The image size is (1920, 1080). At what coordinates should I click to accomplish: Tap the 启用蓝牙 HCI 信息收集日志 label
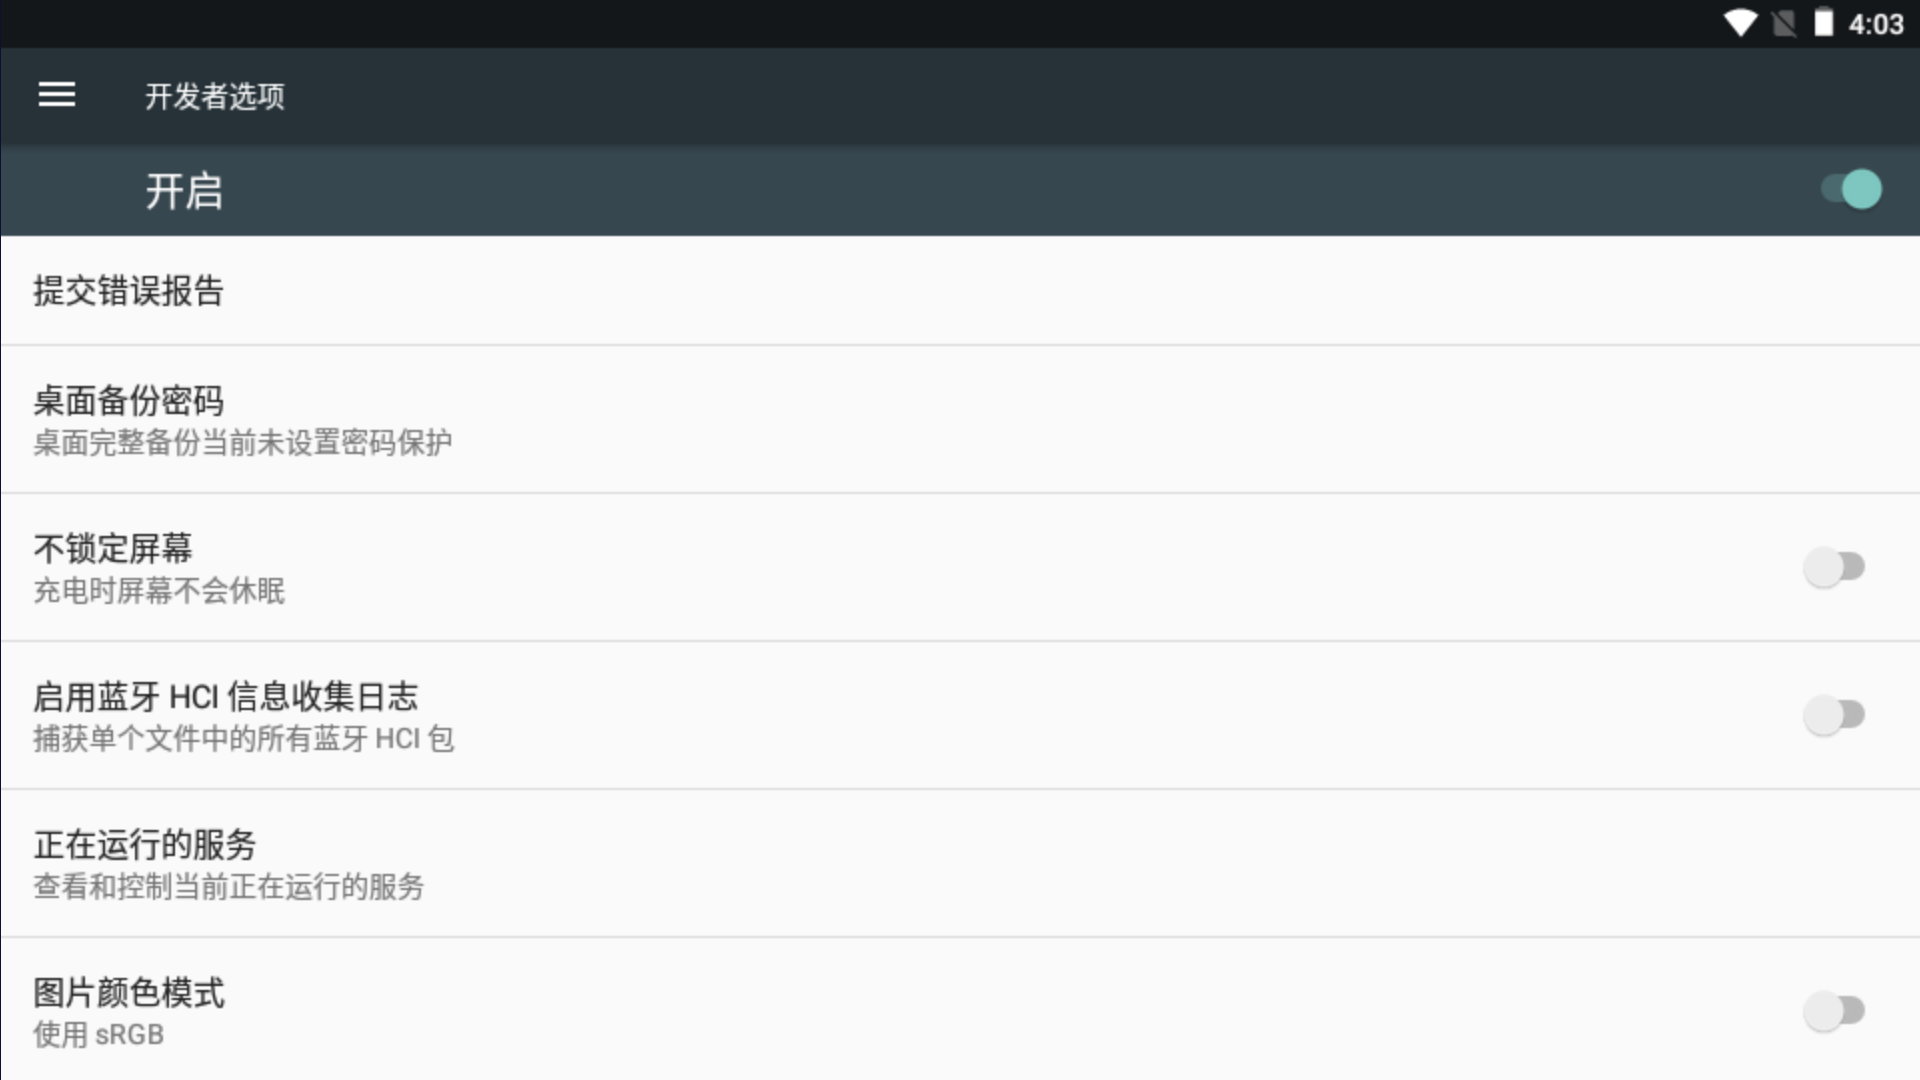(x=226, y=696)
